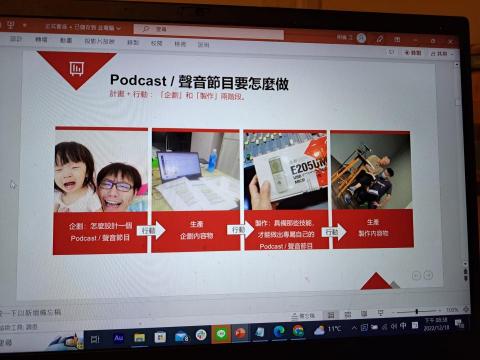Image resolution: width=480 pixels, height=360 pixels.
Task: Select the photo of two people recording
Action: pyautogui.click(x=371, y=171)
